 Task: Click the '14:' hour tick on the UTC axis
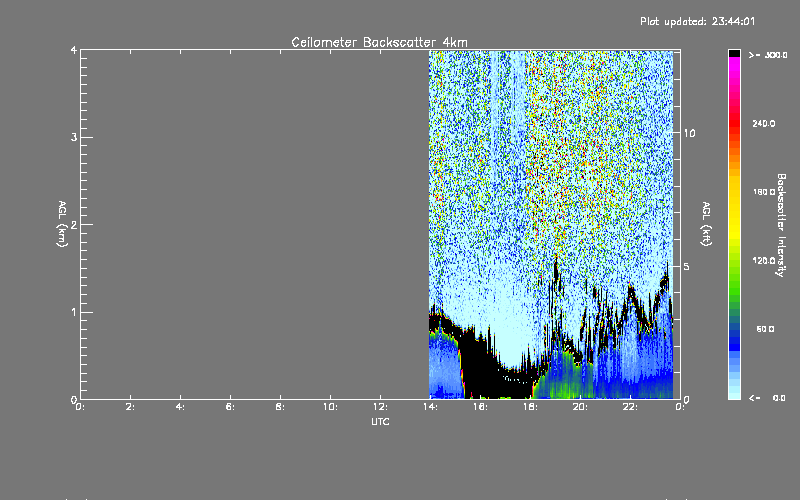click(430, 407)
